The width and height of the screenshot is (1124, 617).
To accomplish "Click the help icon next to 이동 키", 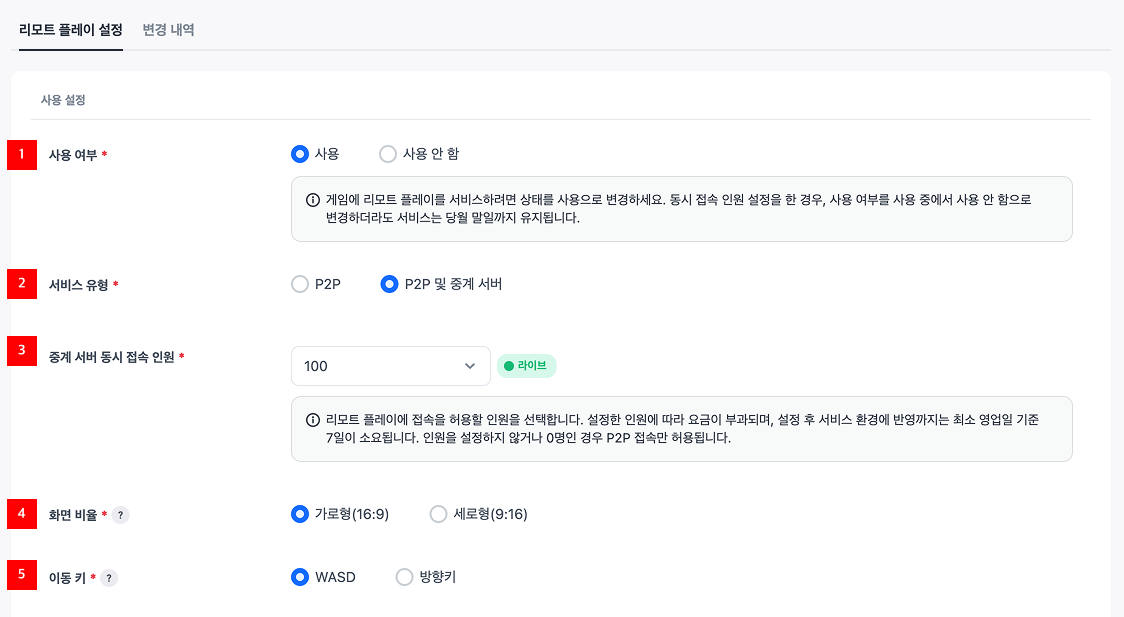I will click(109, 578).
